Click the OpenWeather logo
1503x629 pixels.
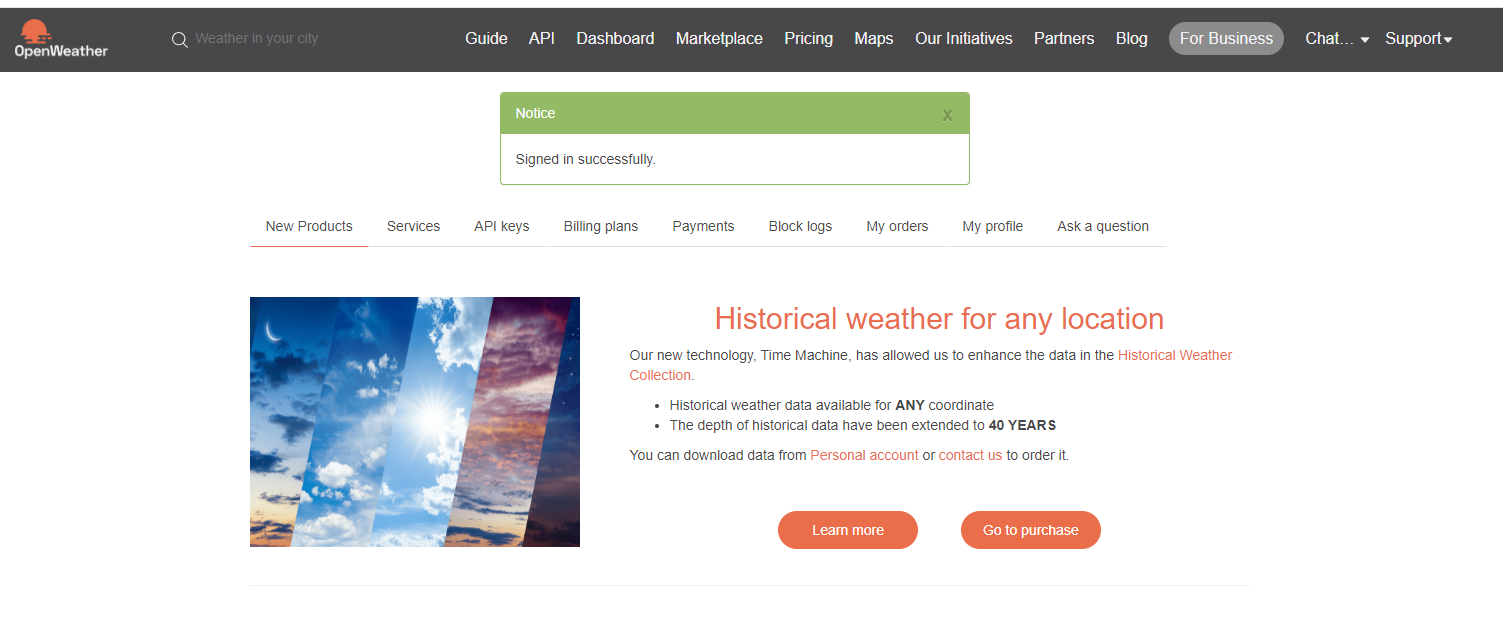(61, 39)
